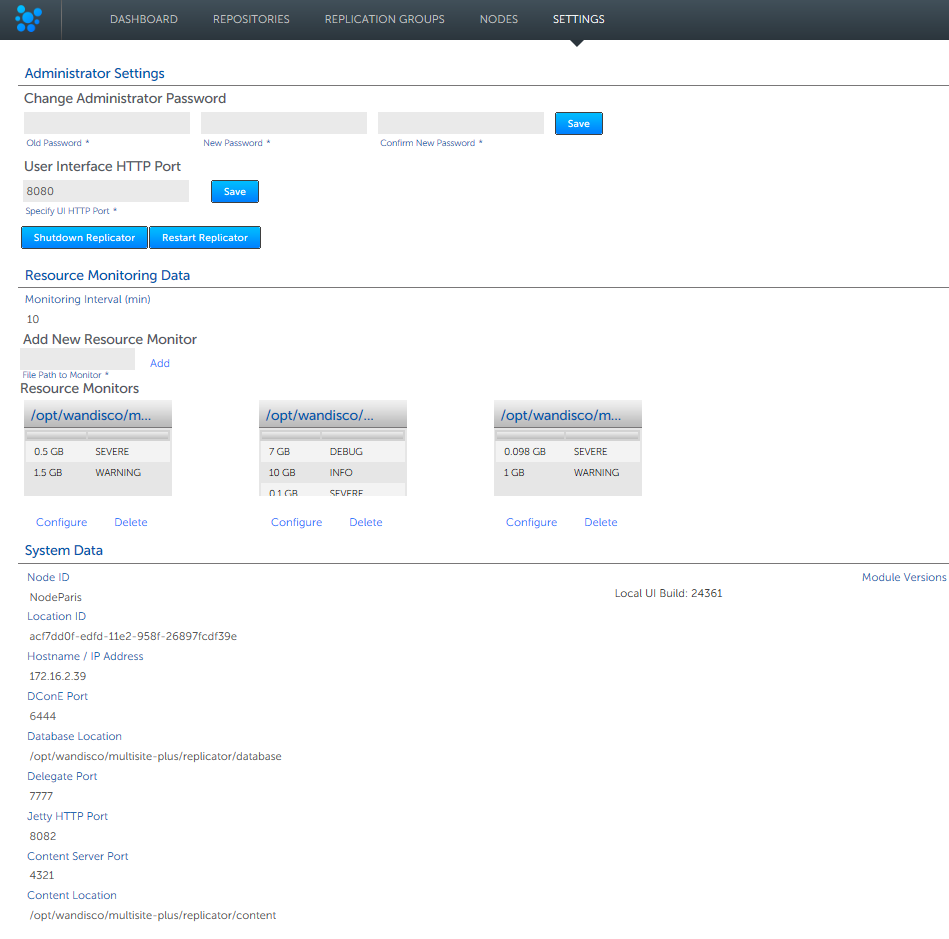
Task: Edit the UI HTTP Port field showing 8080
Action: click(106, 191)
